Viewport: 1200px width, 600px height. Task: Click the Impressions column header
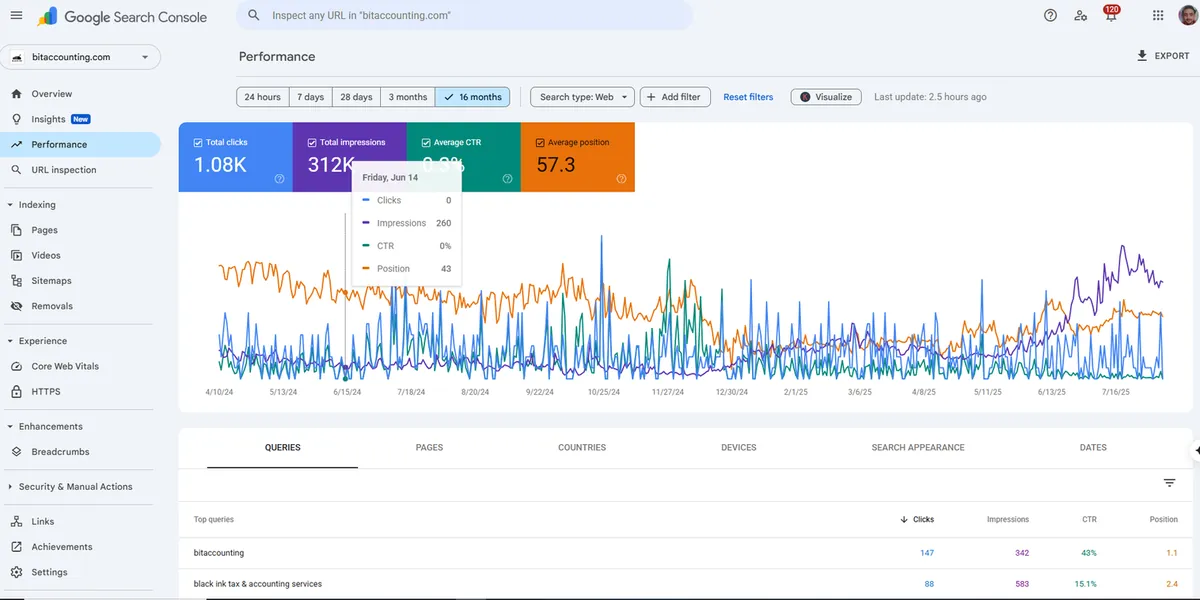click(x=1008, y=519)
